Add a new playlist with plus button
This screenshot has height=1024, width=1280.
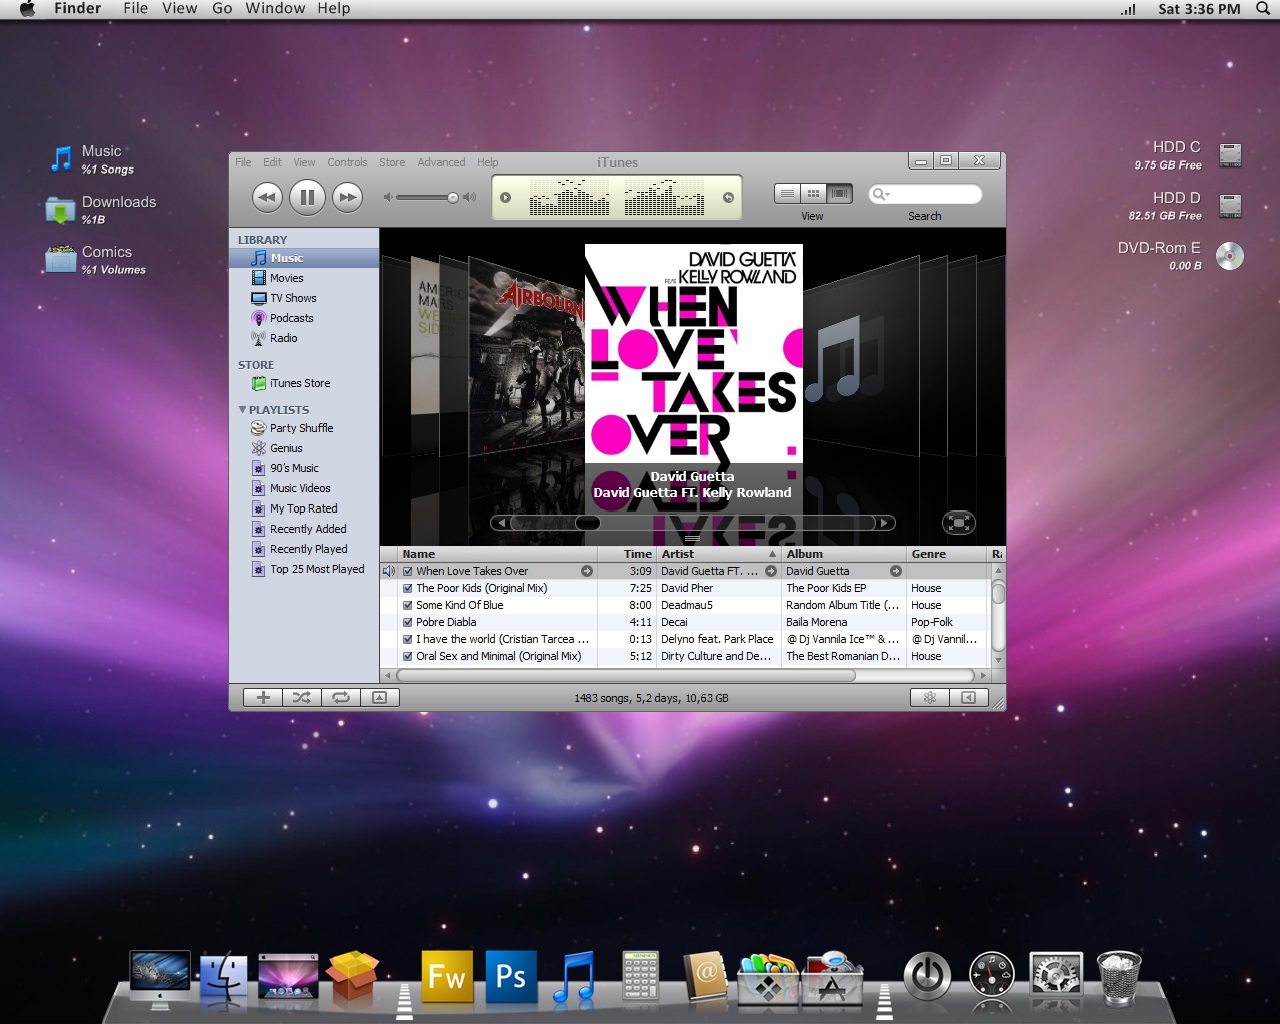pos(263,698)
